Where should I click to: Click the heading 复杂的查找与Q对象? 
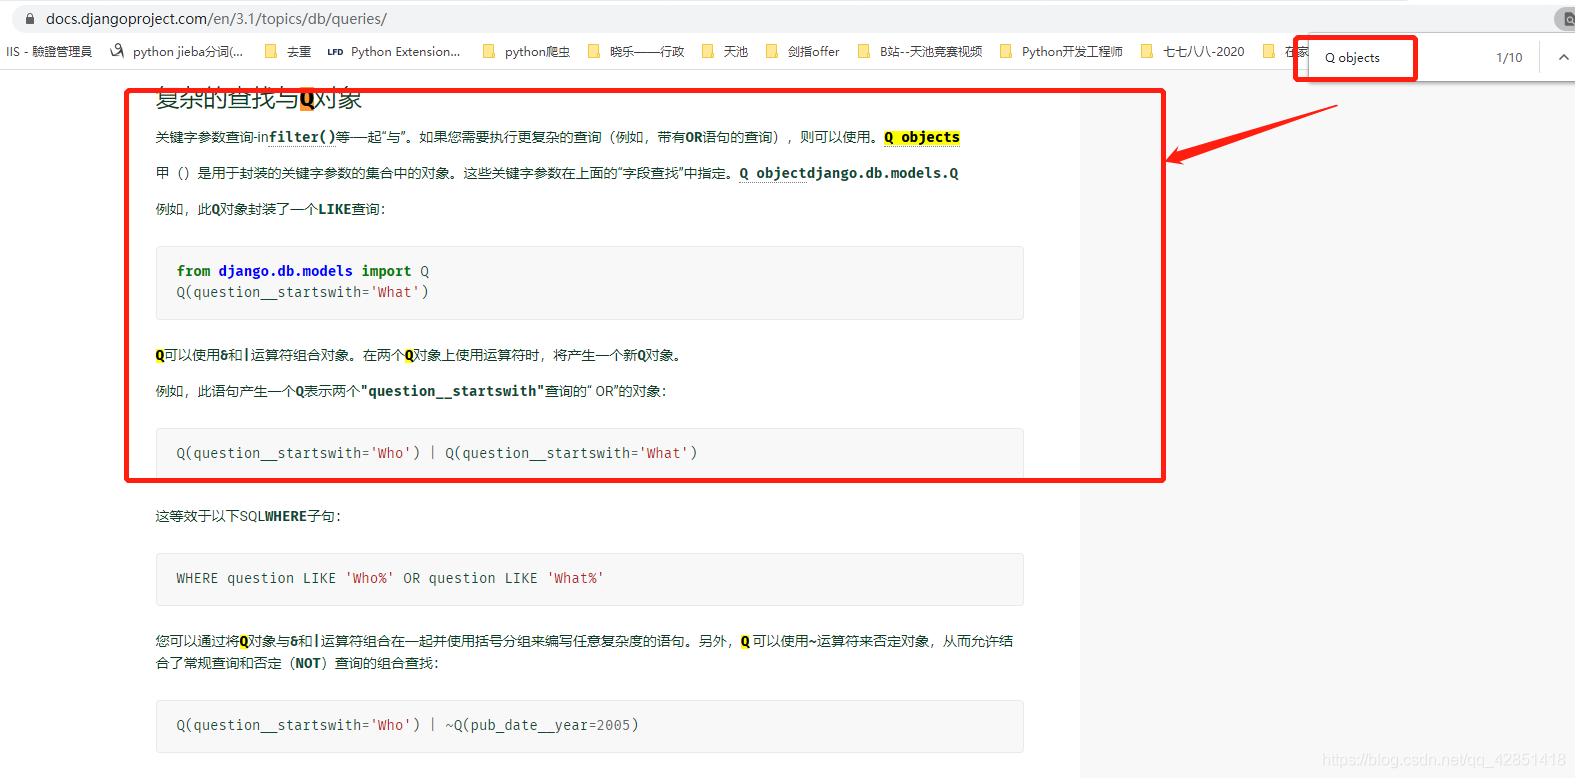pyautogui.click(x=259, y=99)
